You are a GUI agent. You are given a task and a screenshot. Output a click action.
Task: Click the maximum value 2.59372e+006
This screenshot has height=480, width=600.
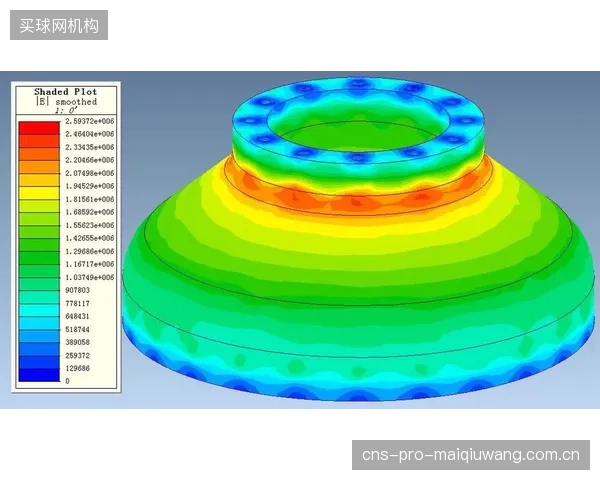(90, 121)
